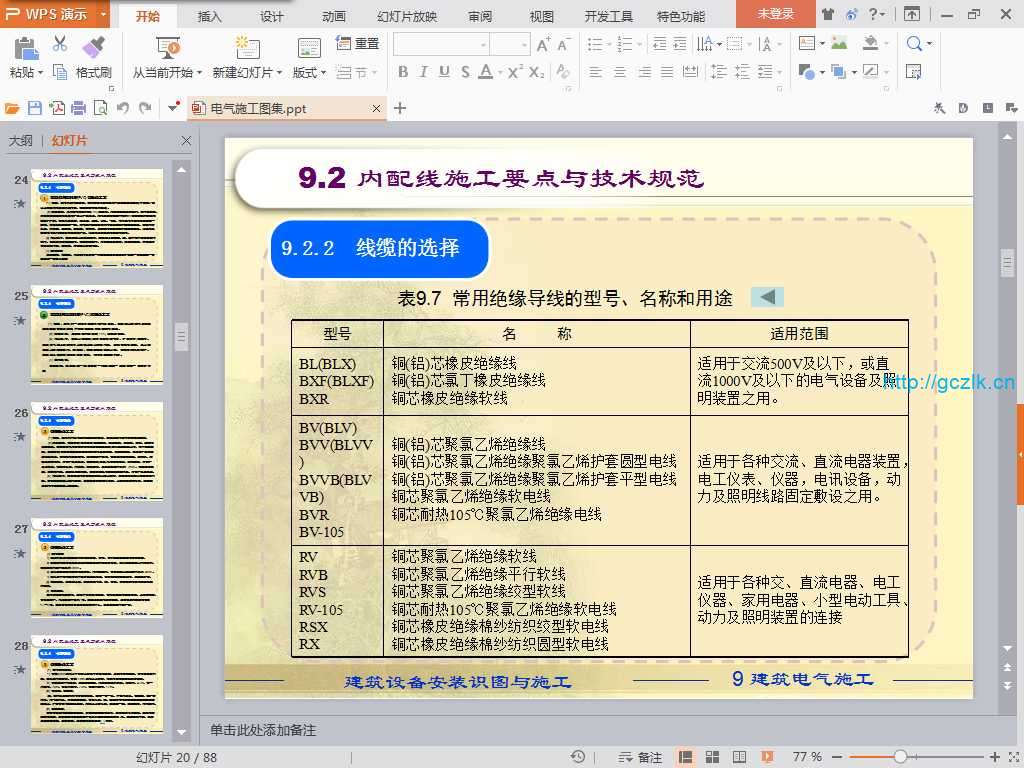Toggle the notes (备注) pane

[640, 757]
